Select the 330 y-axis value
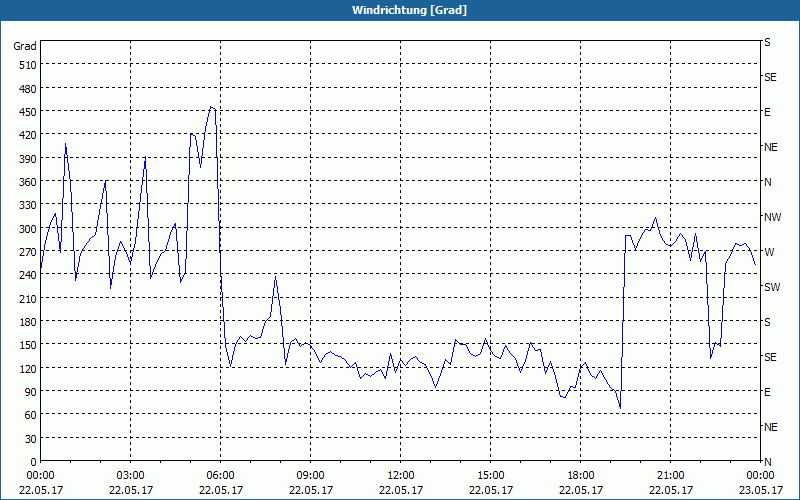800x500 pixels. pyautogui.click(x=28, y=205)
